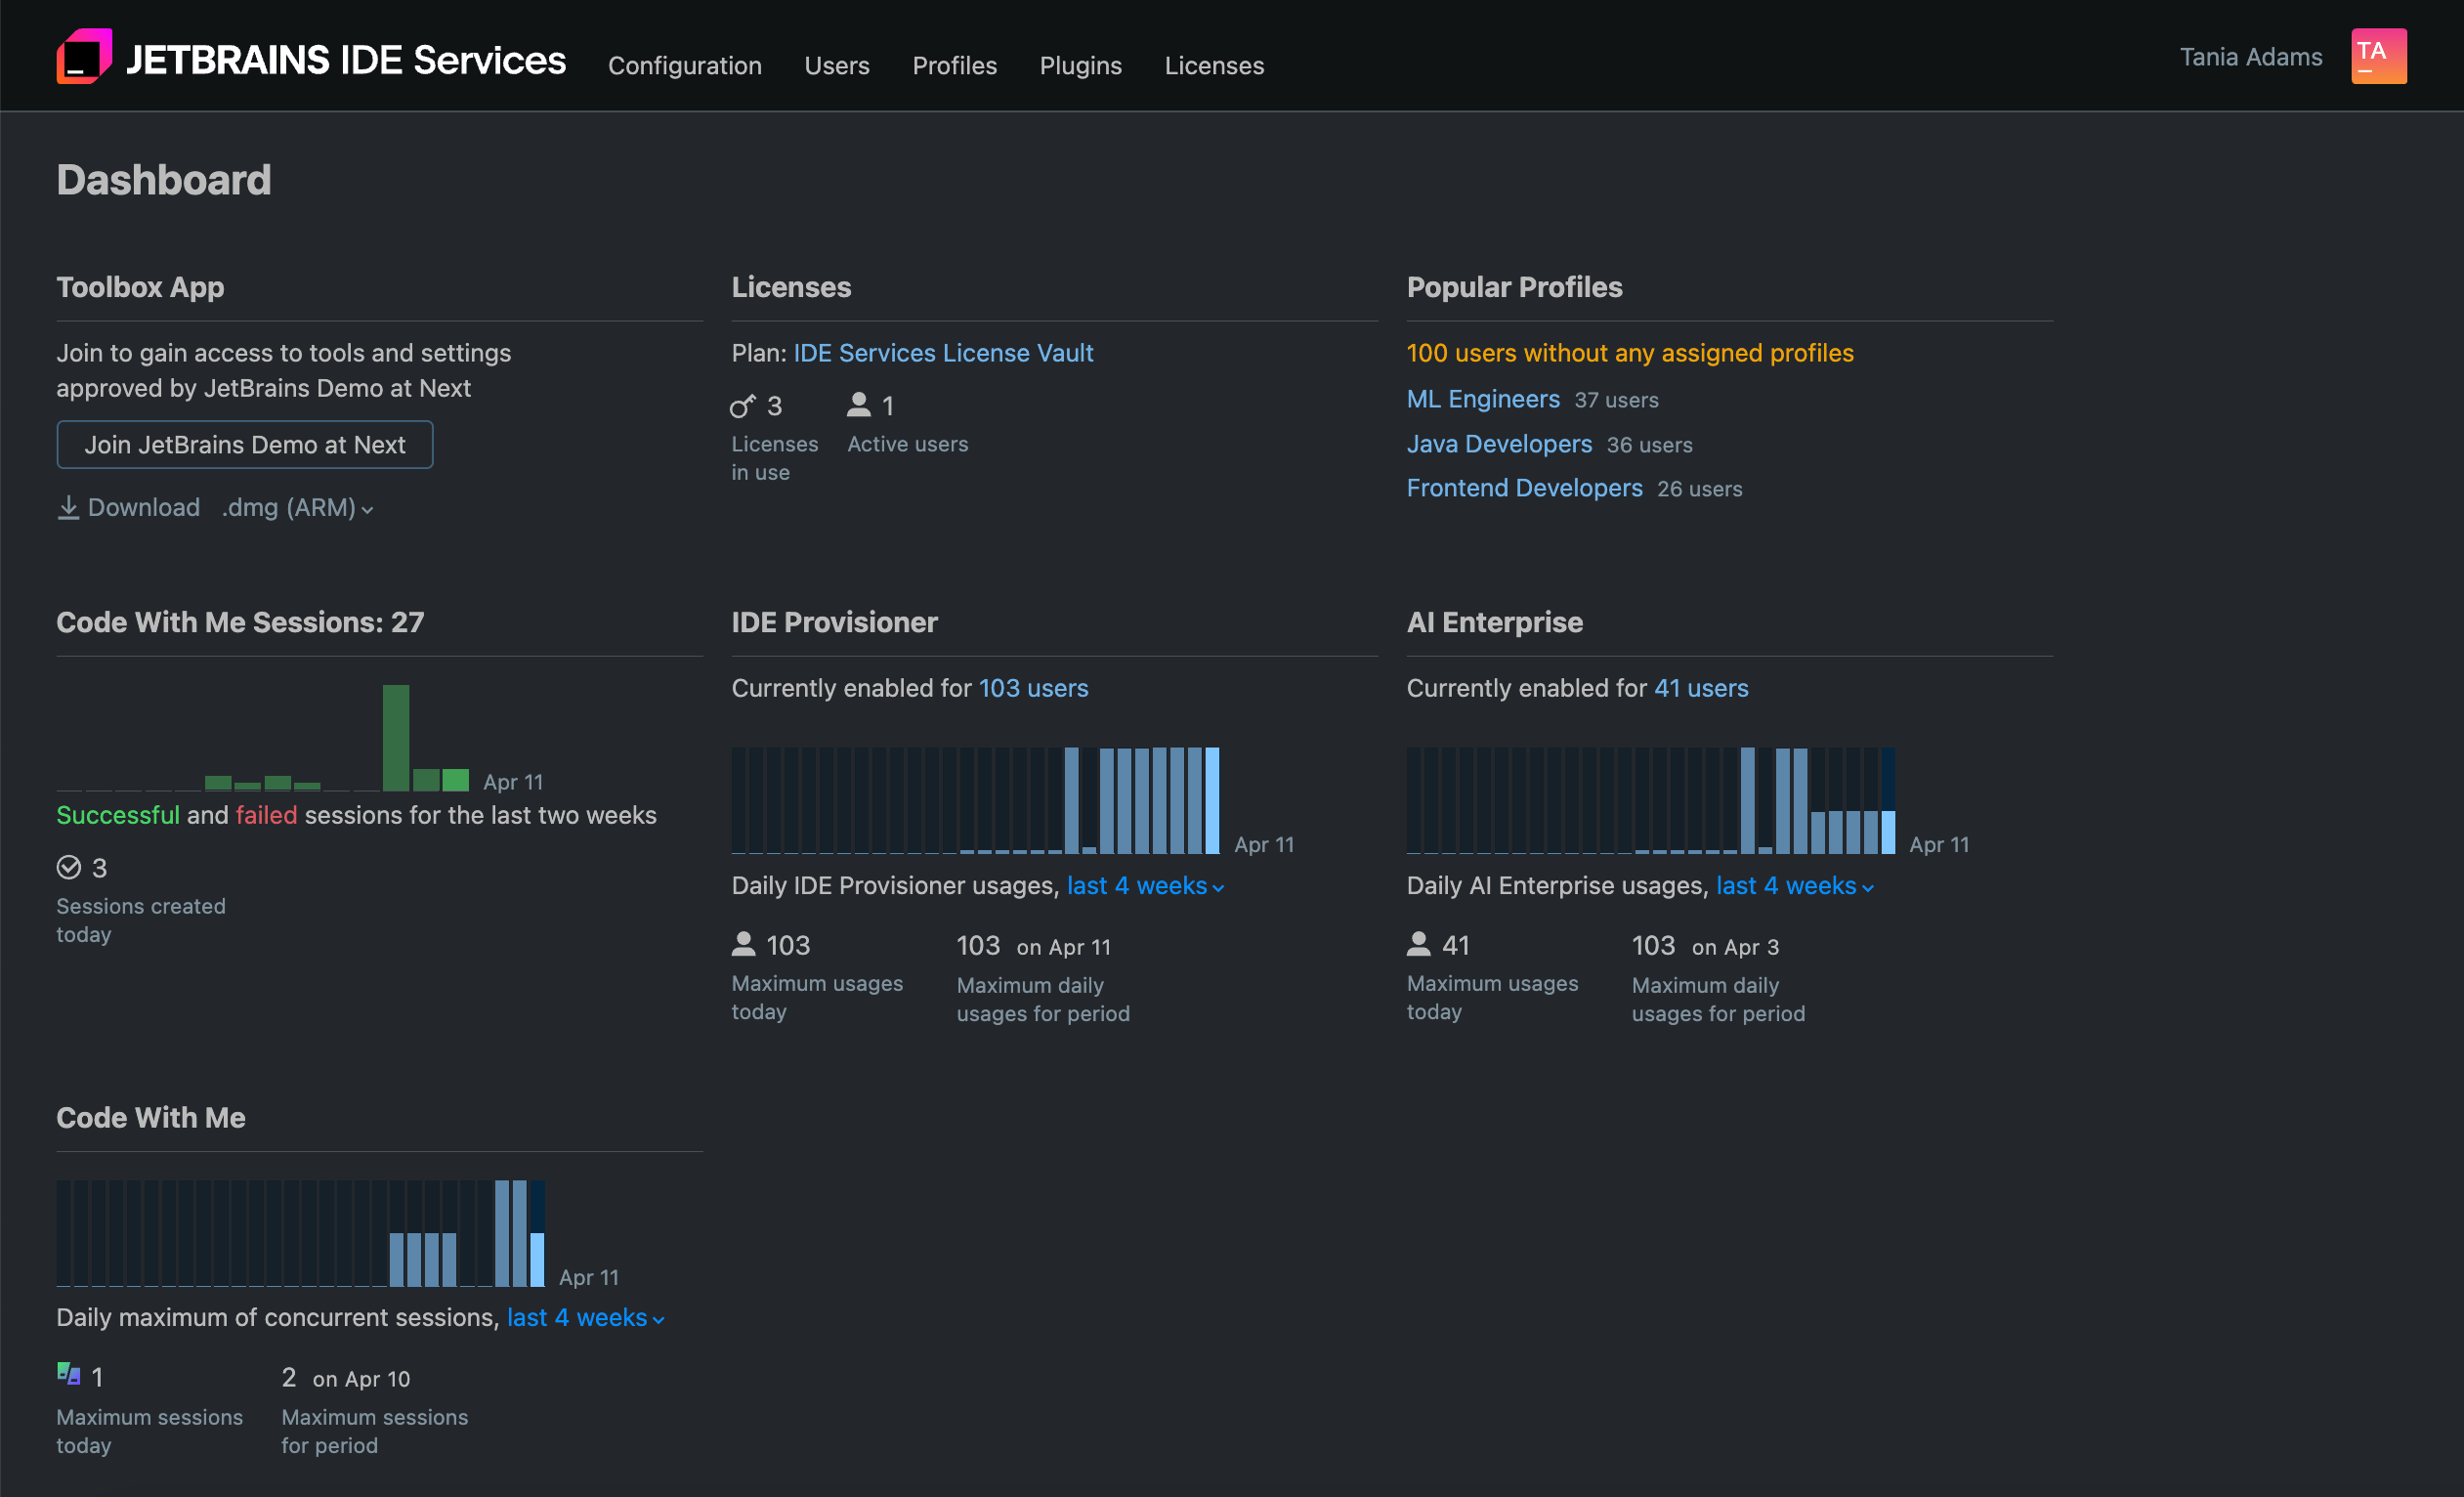Image resolution: width=2464 pixels, height=1497 pixels.
Task: Switch to the Plugins section
Action: pos(1081,65)
